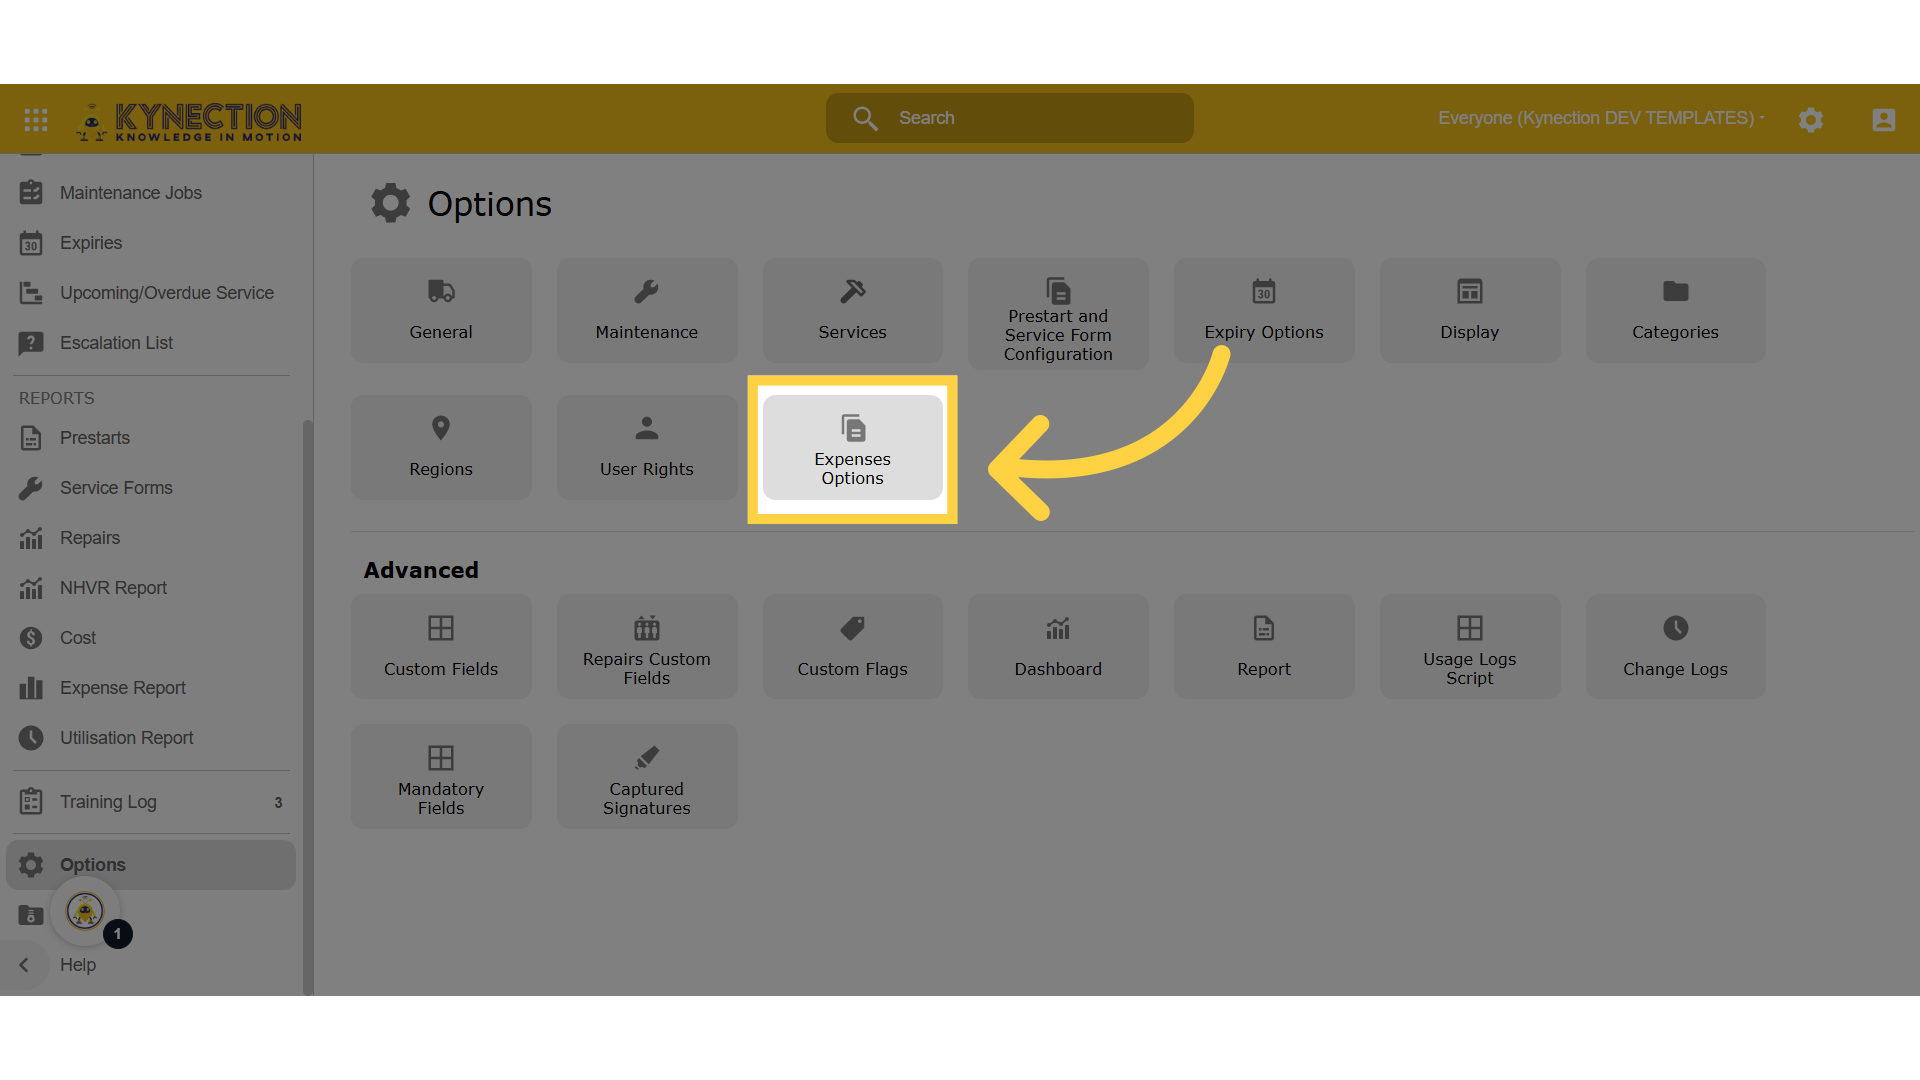Open Escalation List in sidebar
This screenshot has width=1920, height=1080.
(150, 343)
